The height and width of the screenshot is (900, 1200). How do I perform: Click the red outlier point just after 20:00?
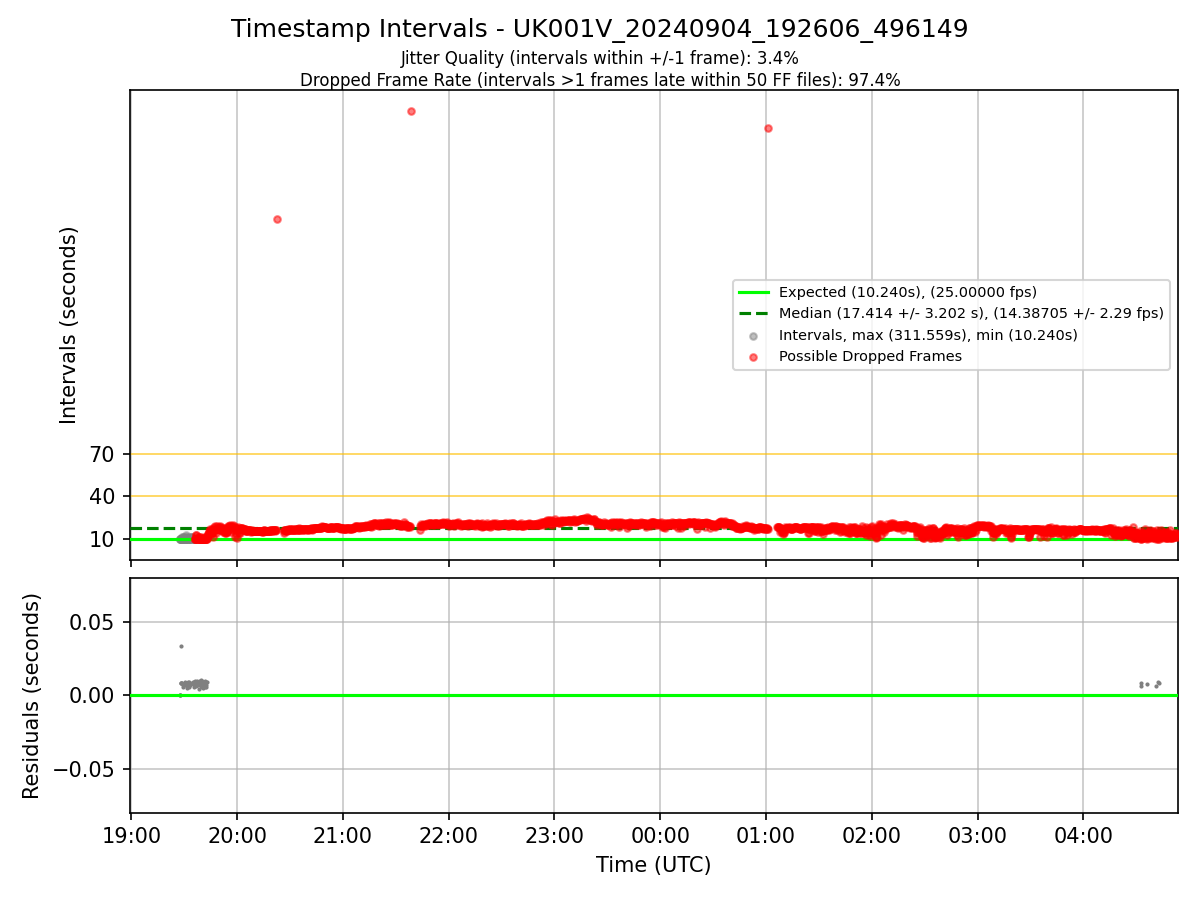click(x=277, y=219)
